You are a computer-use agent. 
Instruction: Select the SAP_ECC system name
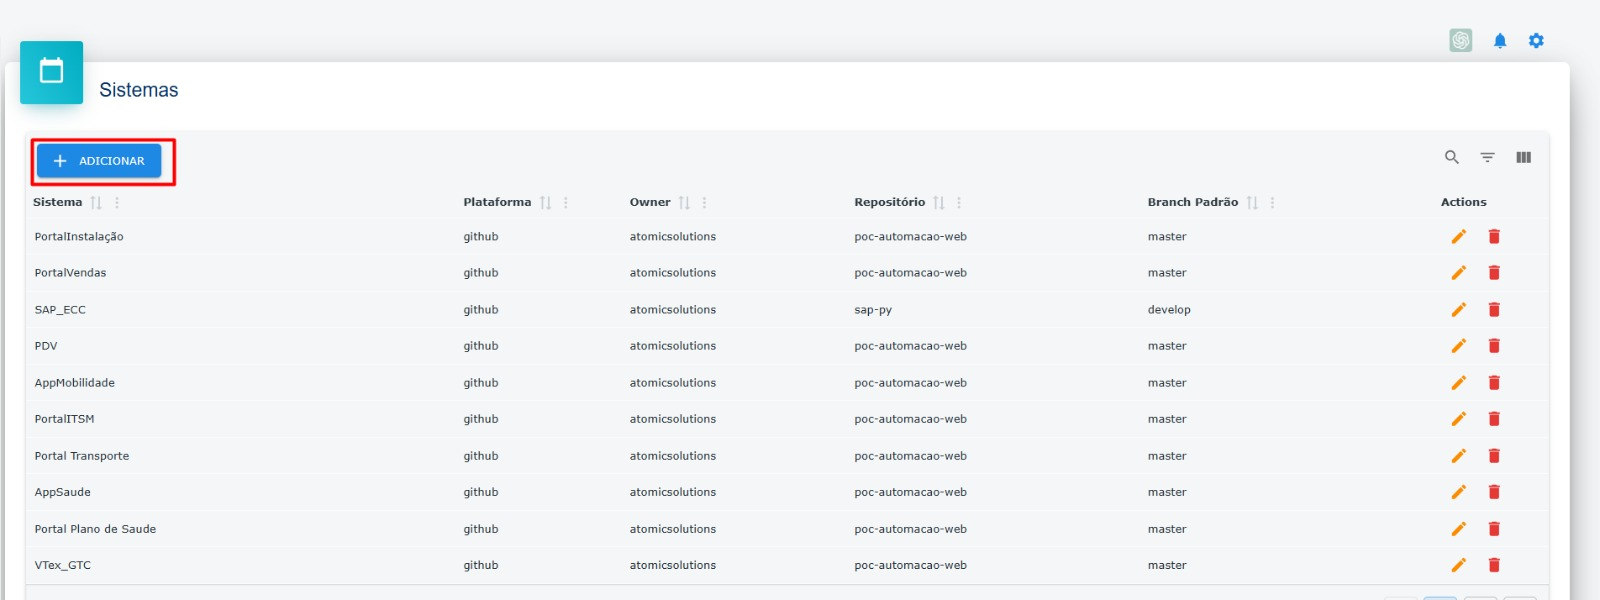pos(60,310)
